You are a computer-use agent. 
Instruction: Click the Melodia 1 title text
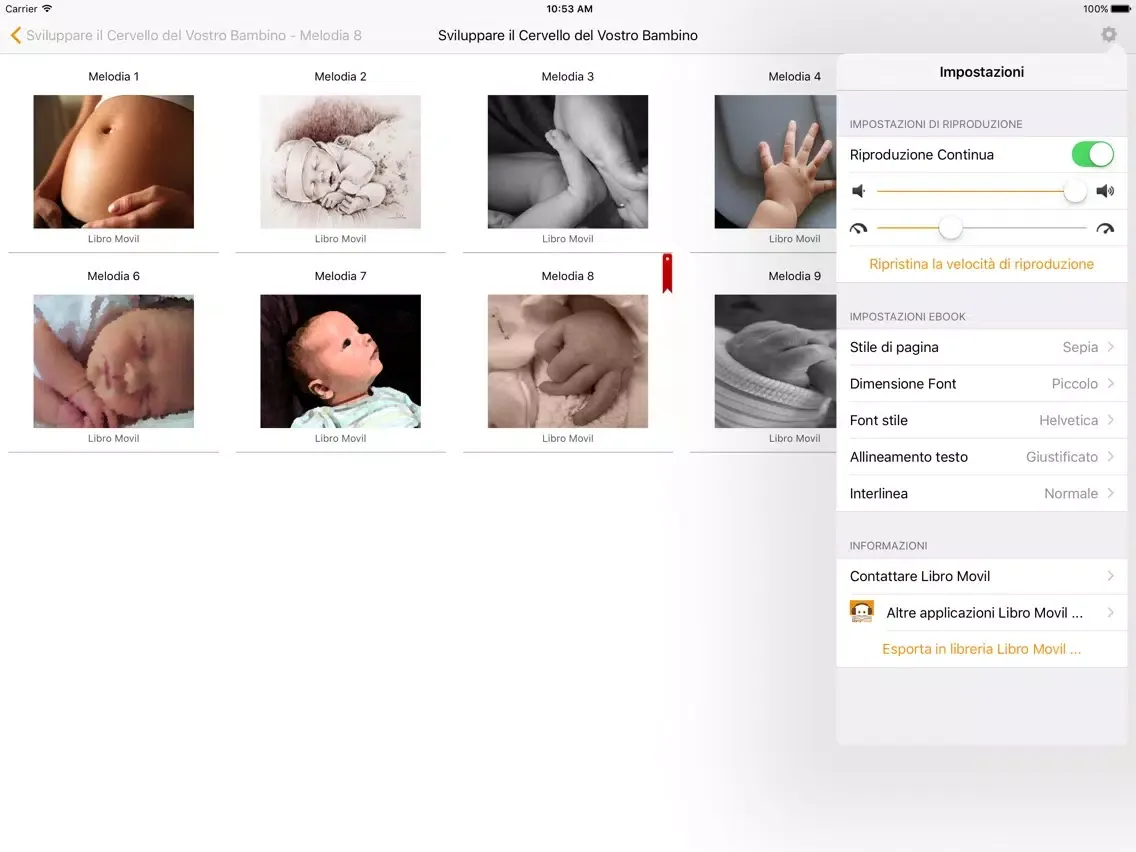[114, 77]
